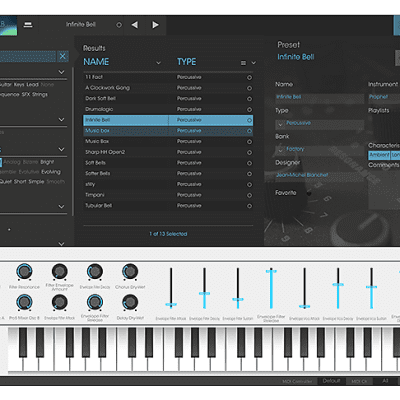Clear the search field with the X
This screenshot has height=400, width=400.
[x=63, y=56]
